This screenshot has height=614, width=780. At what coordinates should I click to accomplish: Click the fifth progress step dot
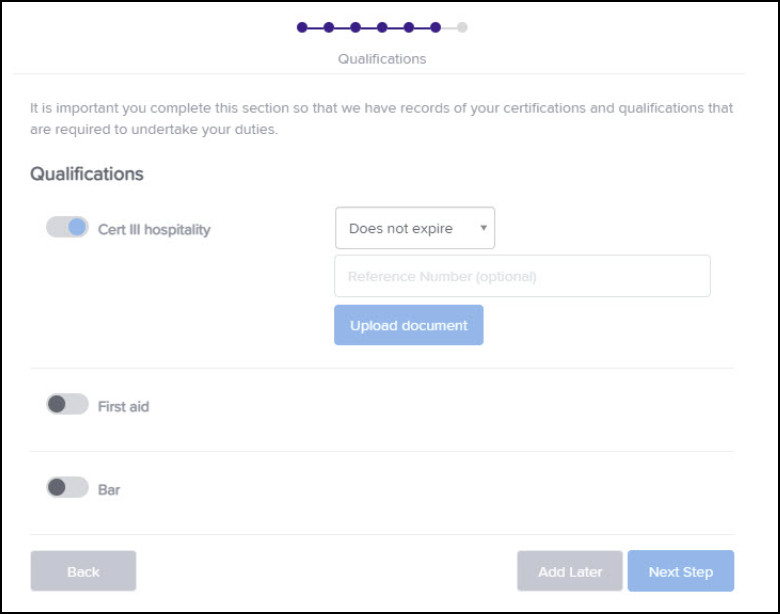tap(409, 27)
